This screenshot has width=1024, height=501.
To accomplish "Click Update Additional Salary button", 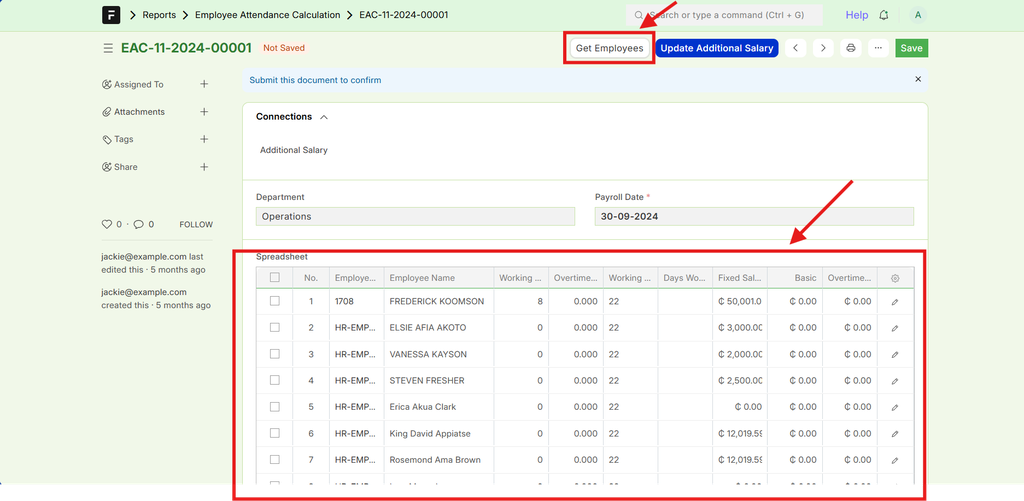I will pos(717,48).
